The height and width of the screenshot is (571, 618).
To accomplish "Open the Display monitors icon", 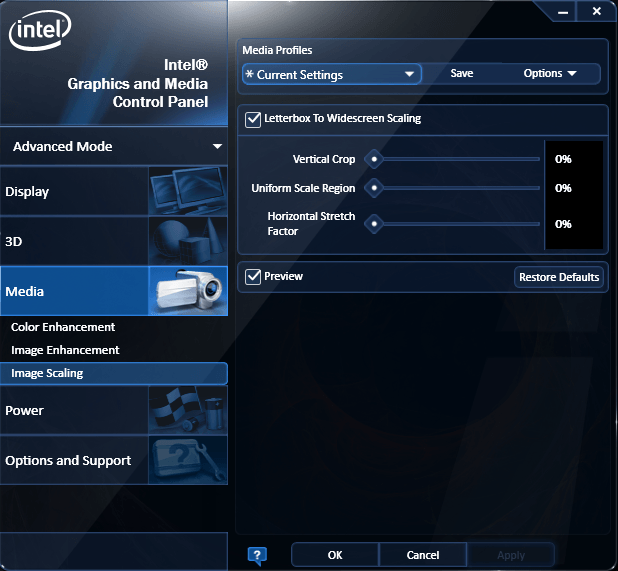I will click(188, 191).
